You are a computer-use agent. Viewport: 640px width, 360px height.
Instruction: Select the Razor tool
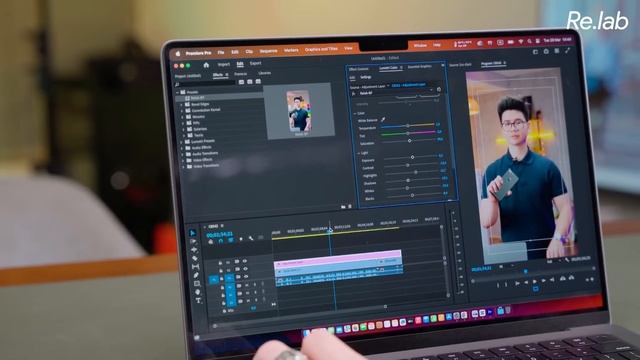pos(195,258)
